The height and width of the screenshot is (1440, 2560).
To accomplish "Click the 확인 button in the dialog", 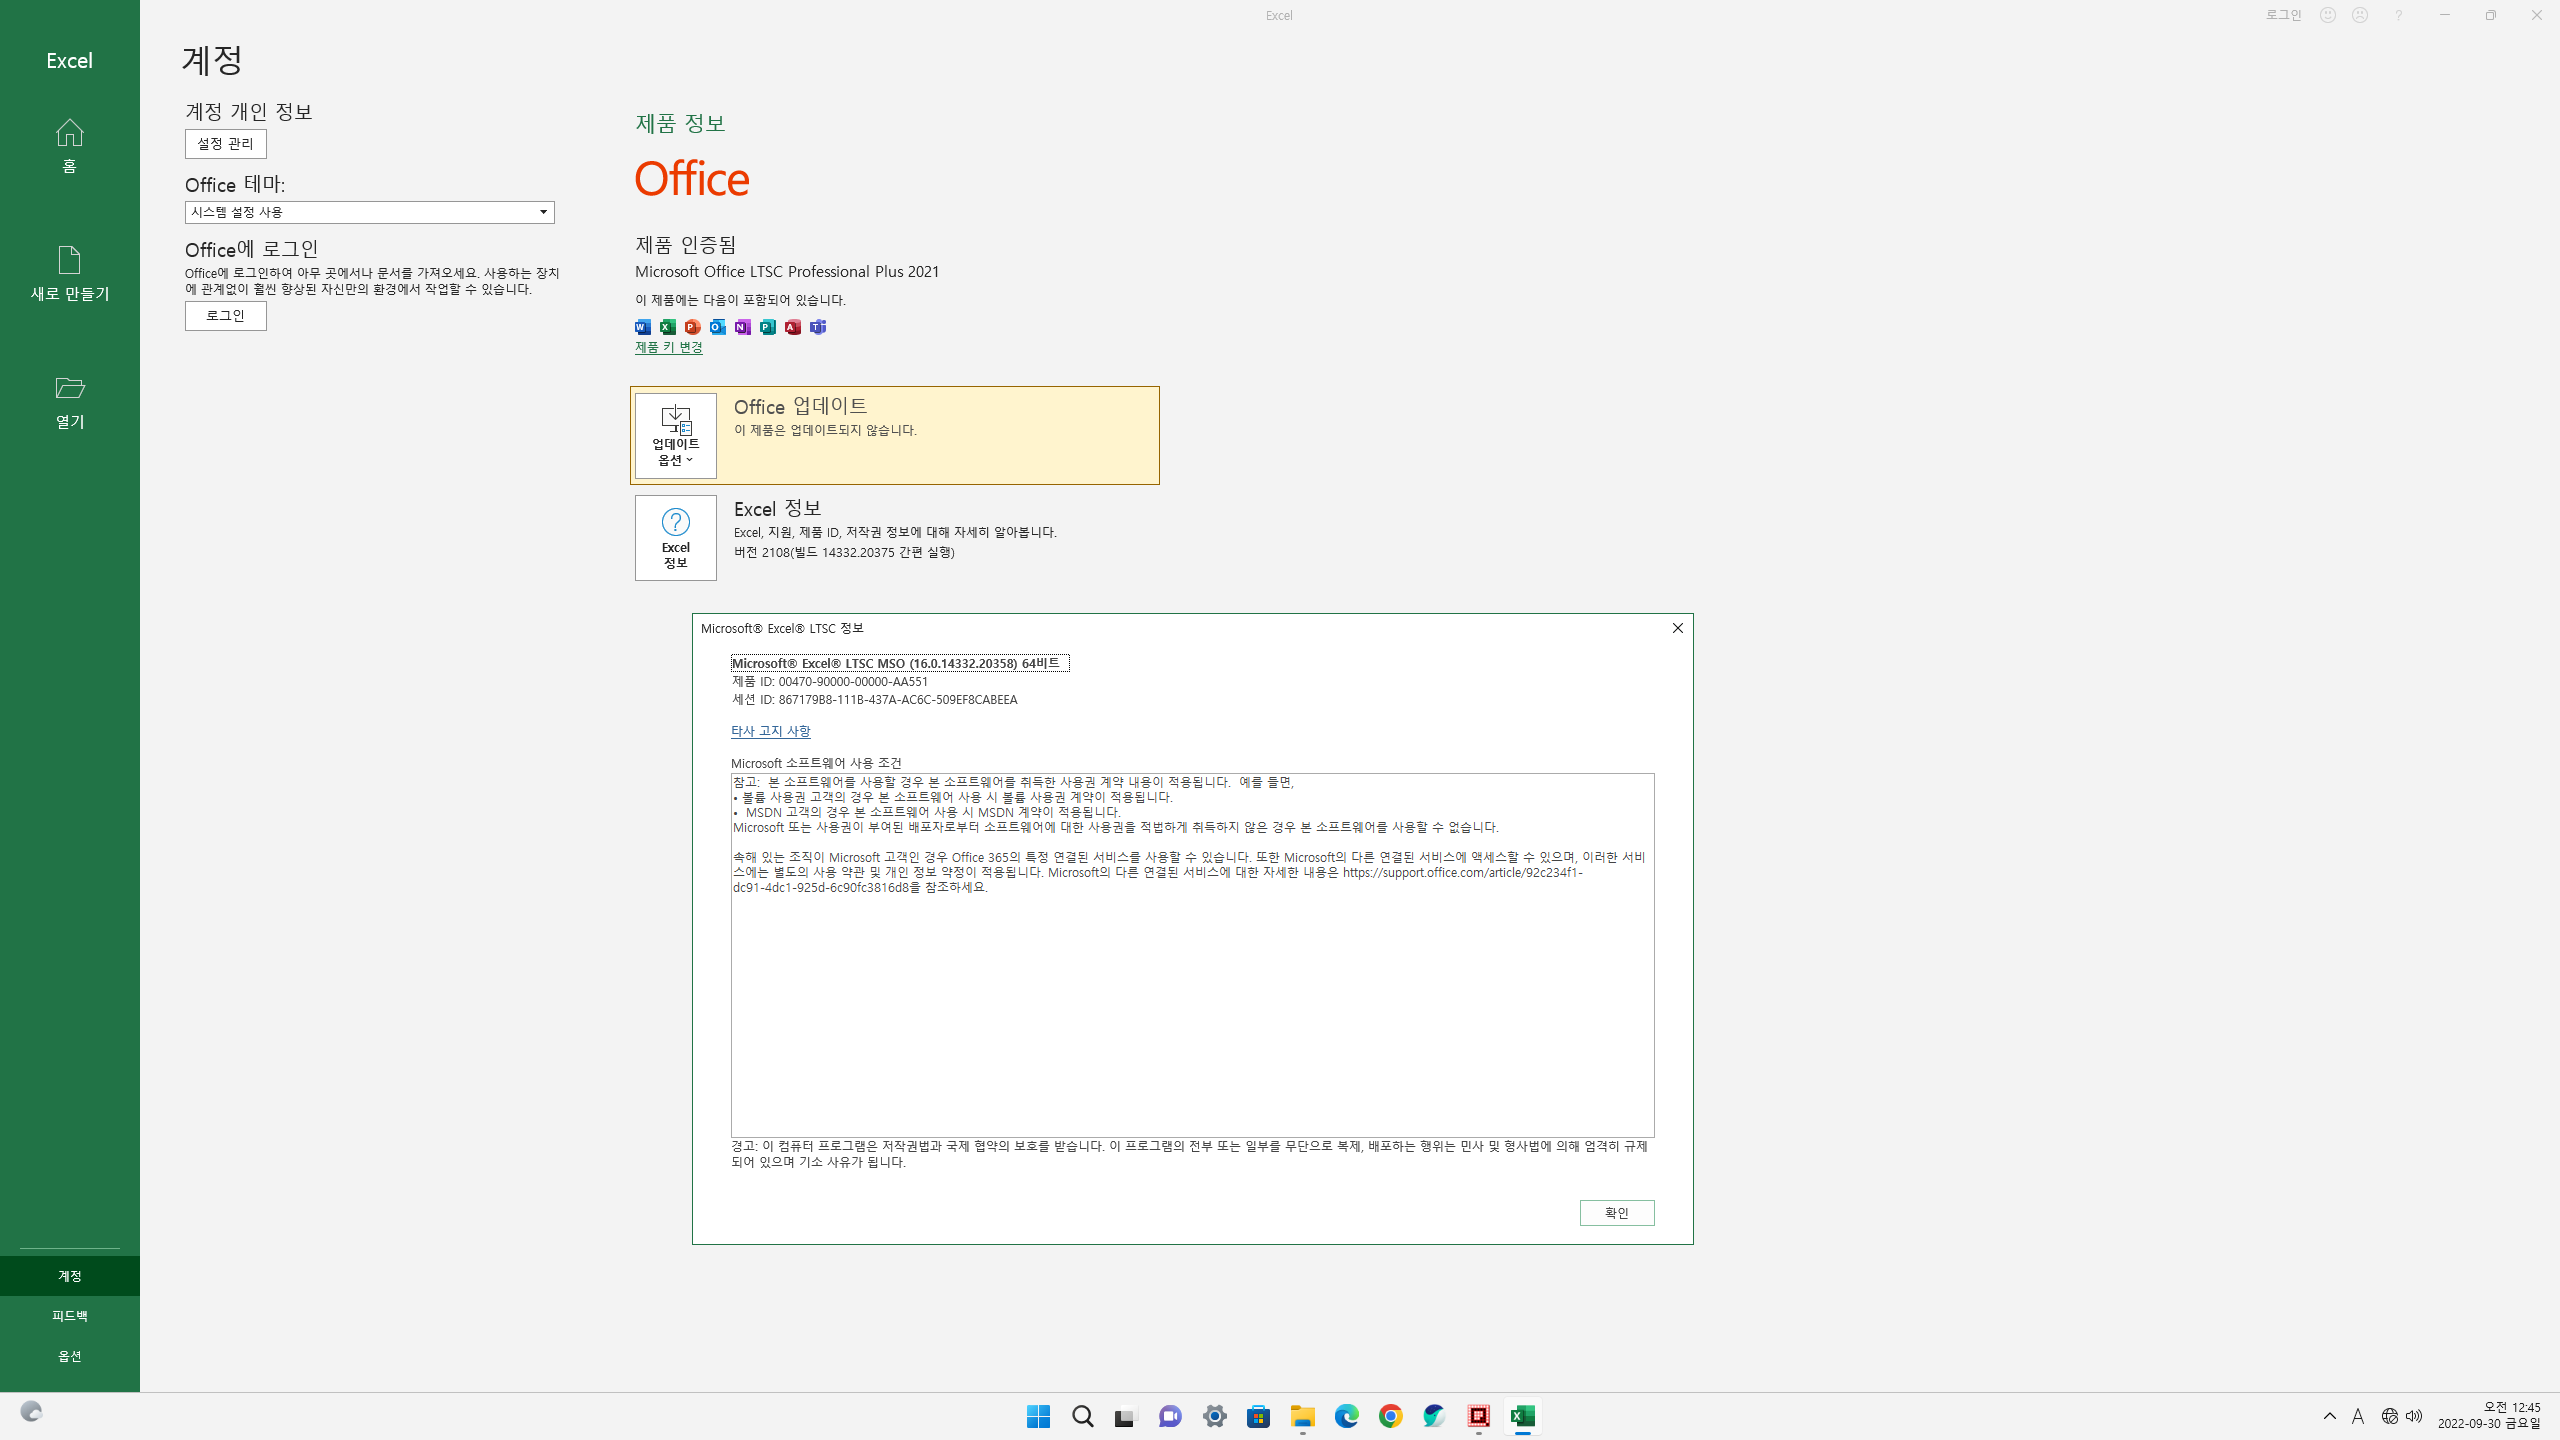I will tap(1616, 1213).
